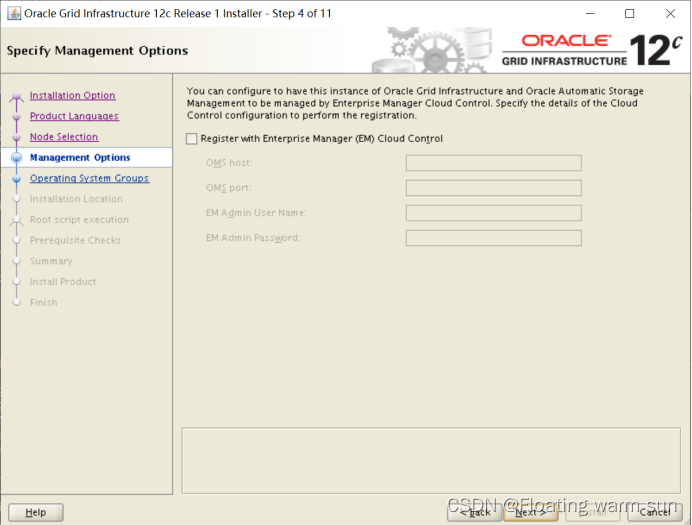Click the Prerequisite Checks step text
Viewport: 692px width, 525px height.
click(x=75, y=240)
